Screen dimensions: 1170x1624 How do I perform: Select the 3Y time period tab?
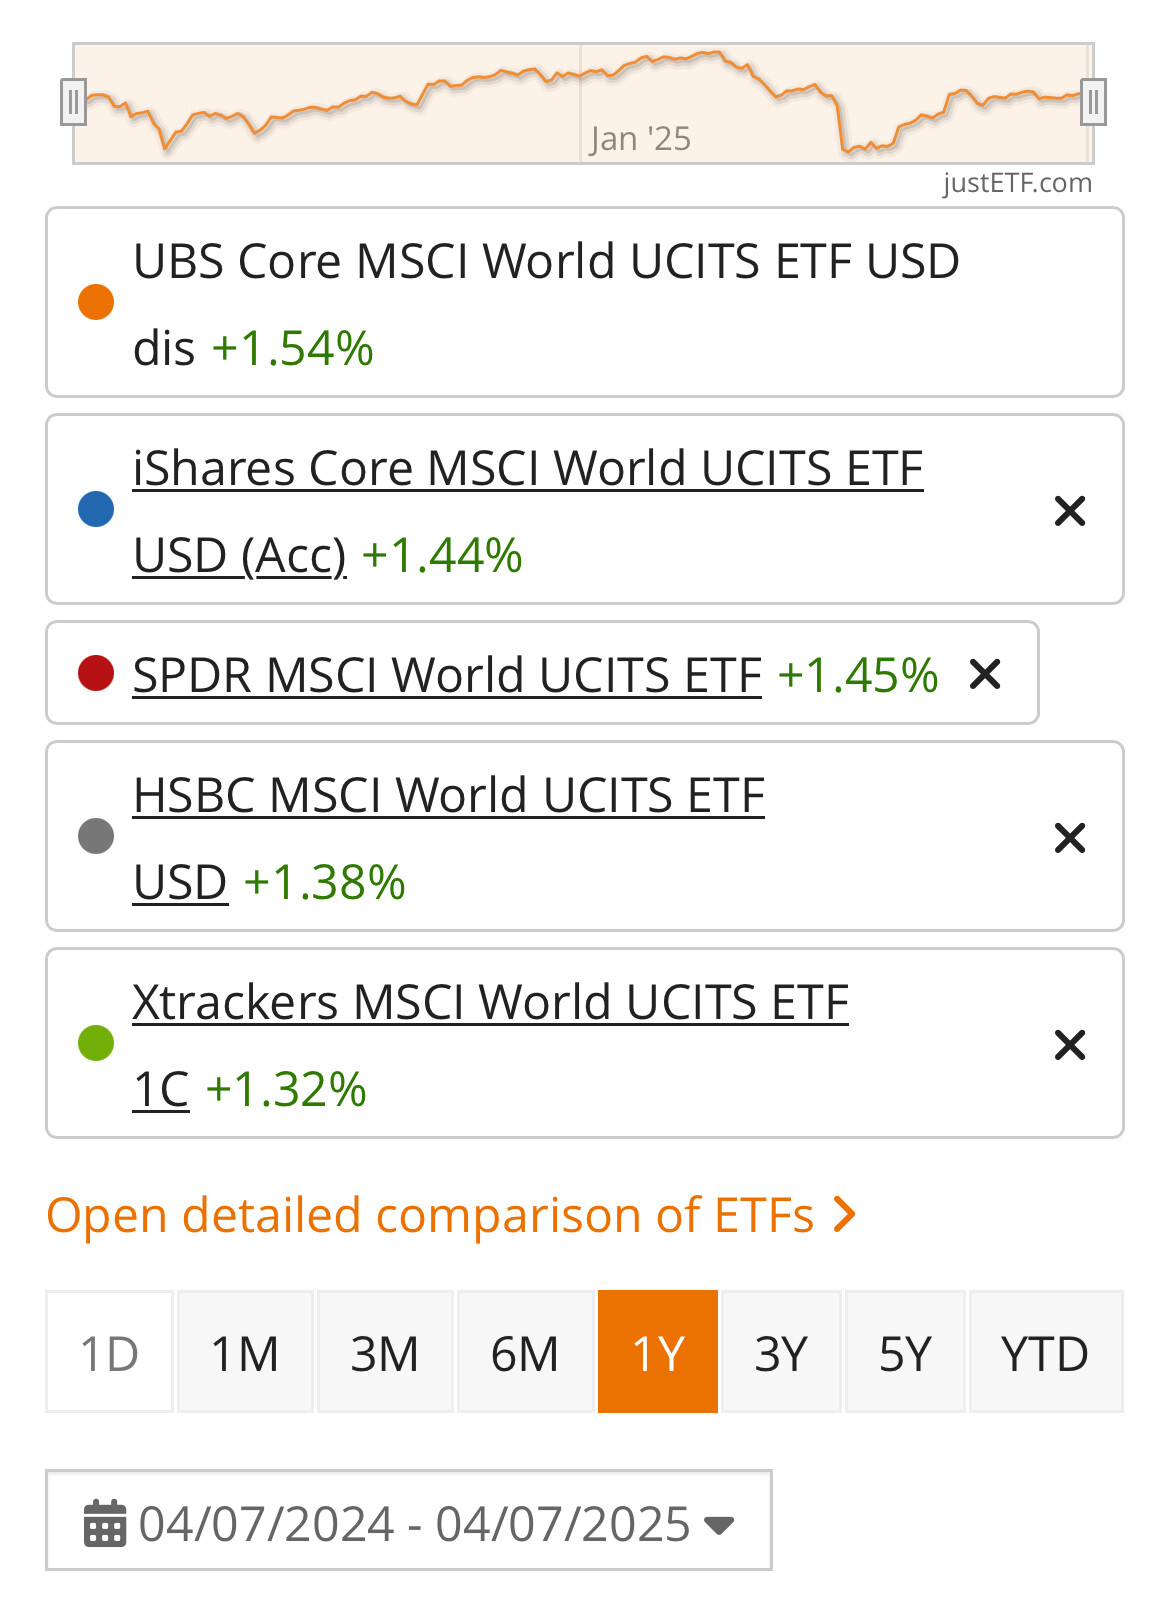click(781, 1353)
